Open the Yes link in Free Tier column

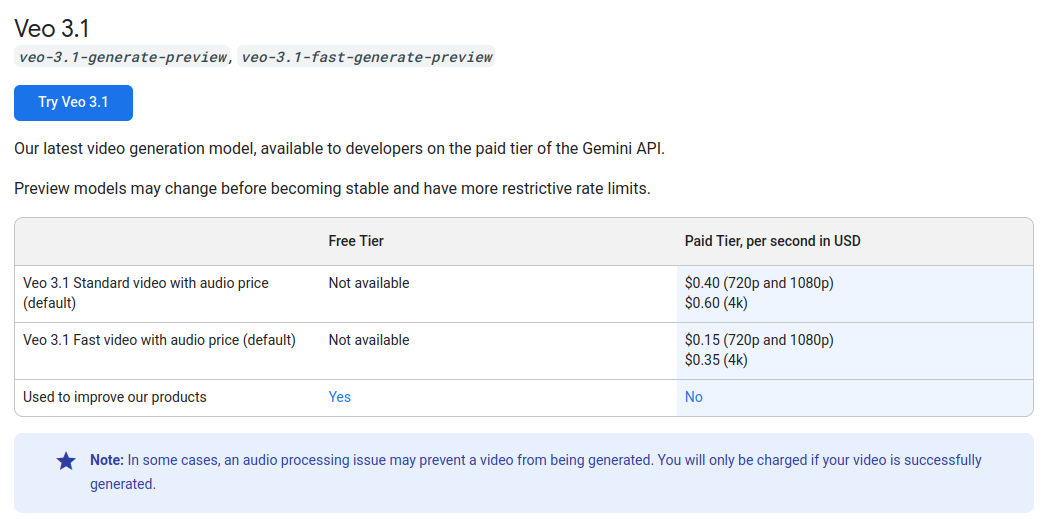pyautogui.click(x=340, y=397)
